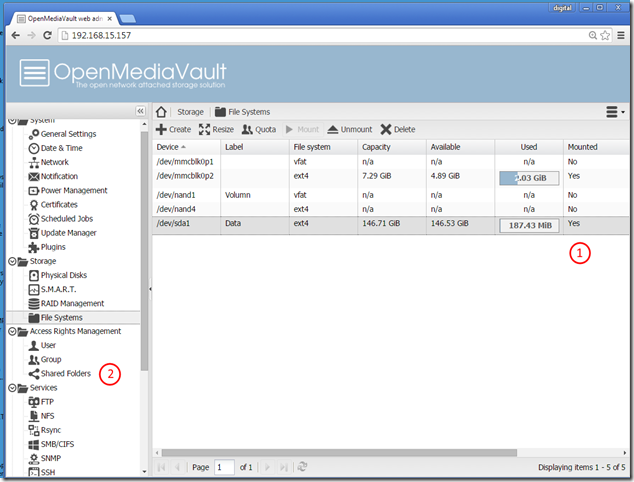The image size is (634, 482).
Task: Open the SMB/CIFS service settings
Action: pos(51,444)
